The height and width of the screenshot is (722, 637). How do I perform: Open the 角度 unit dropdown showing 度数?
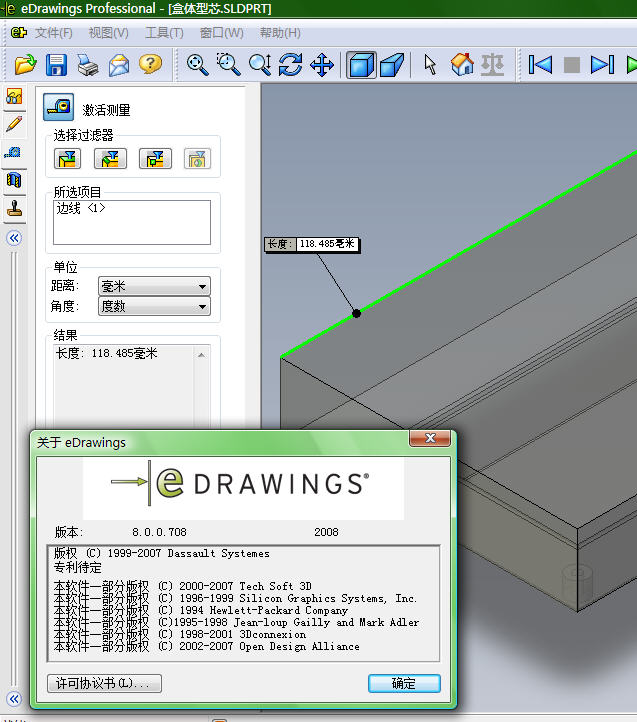pos(154,306)
